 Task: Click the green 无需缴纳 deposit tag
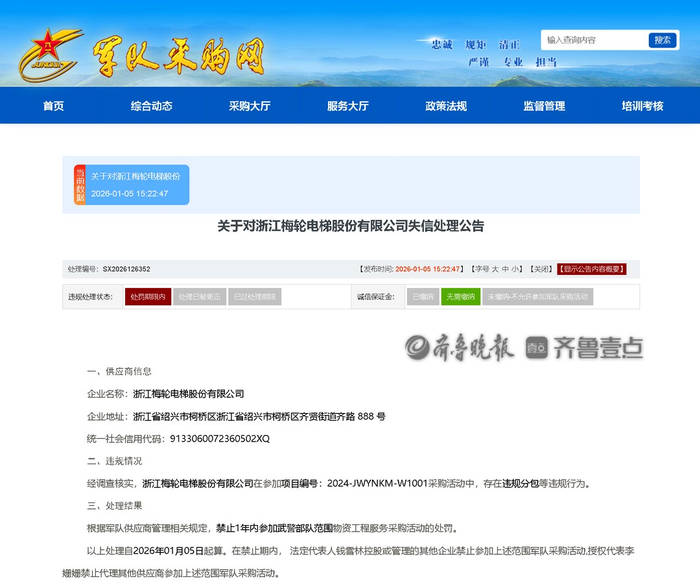point(461,297)
